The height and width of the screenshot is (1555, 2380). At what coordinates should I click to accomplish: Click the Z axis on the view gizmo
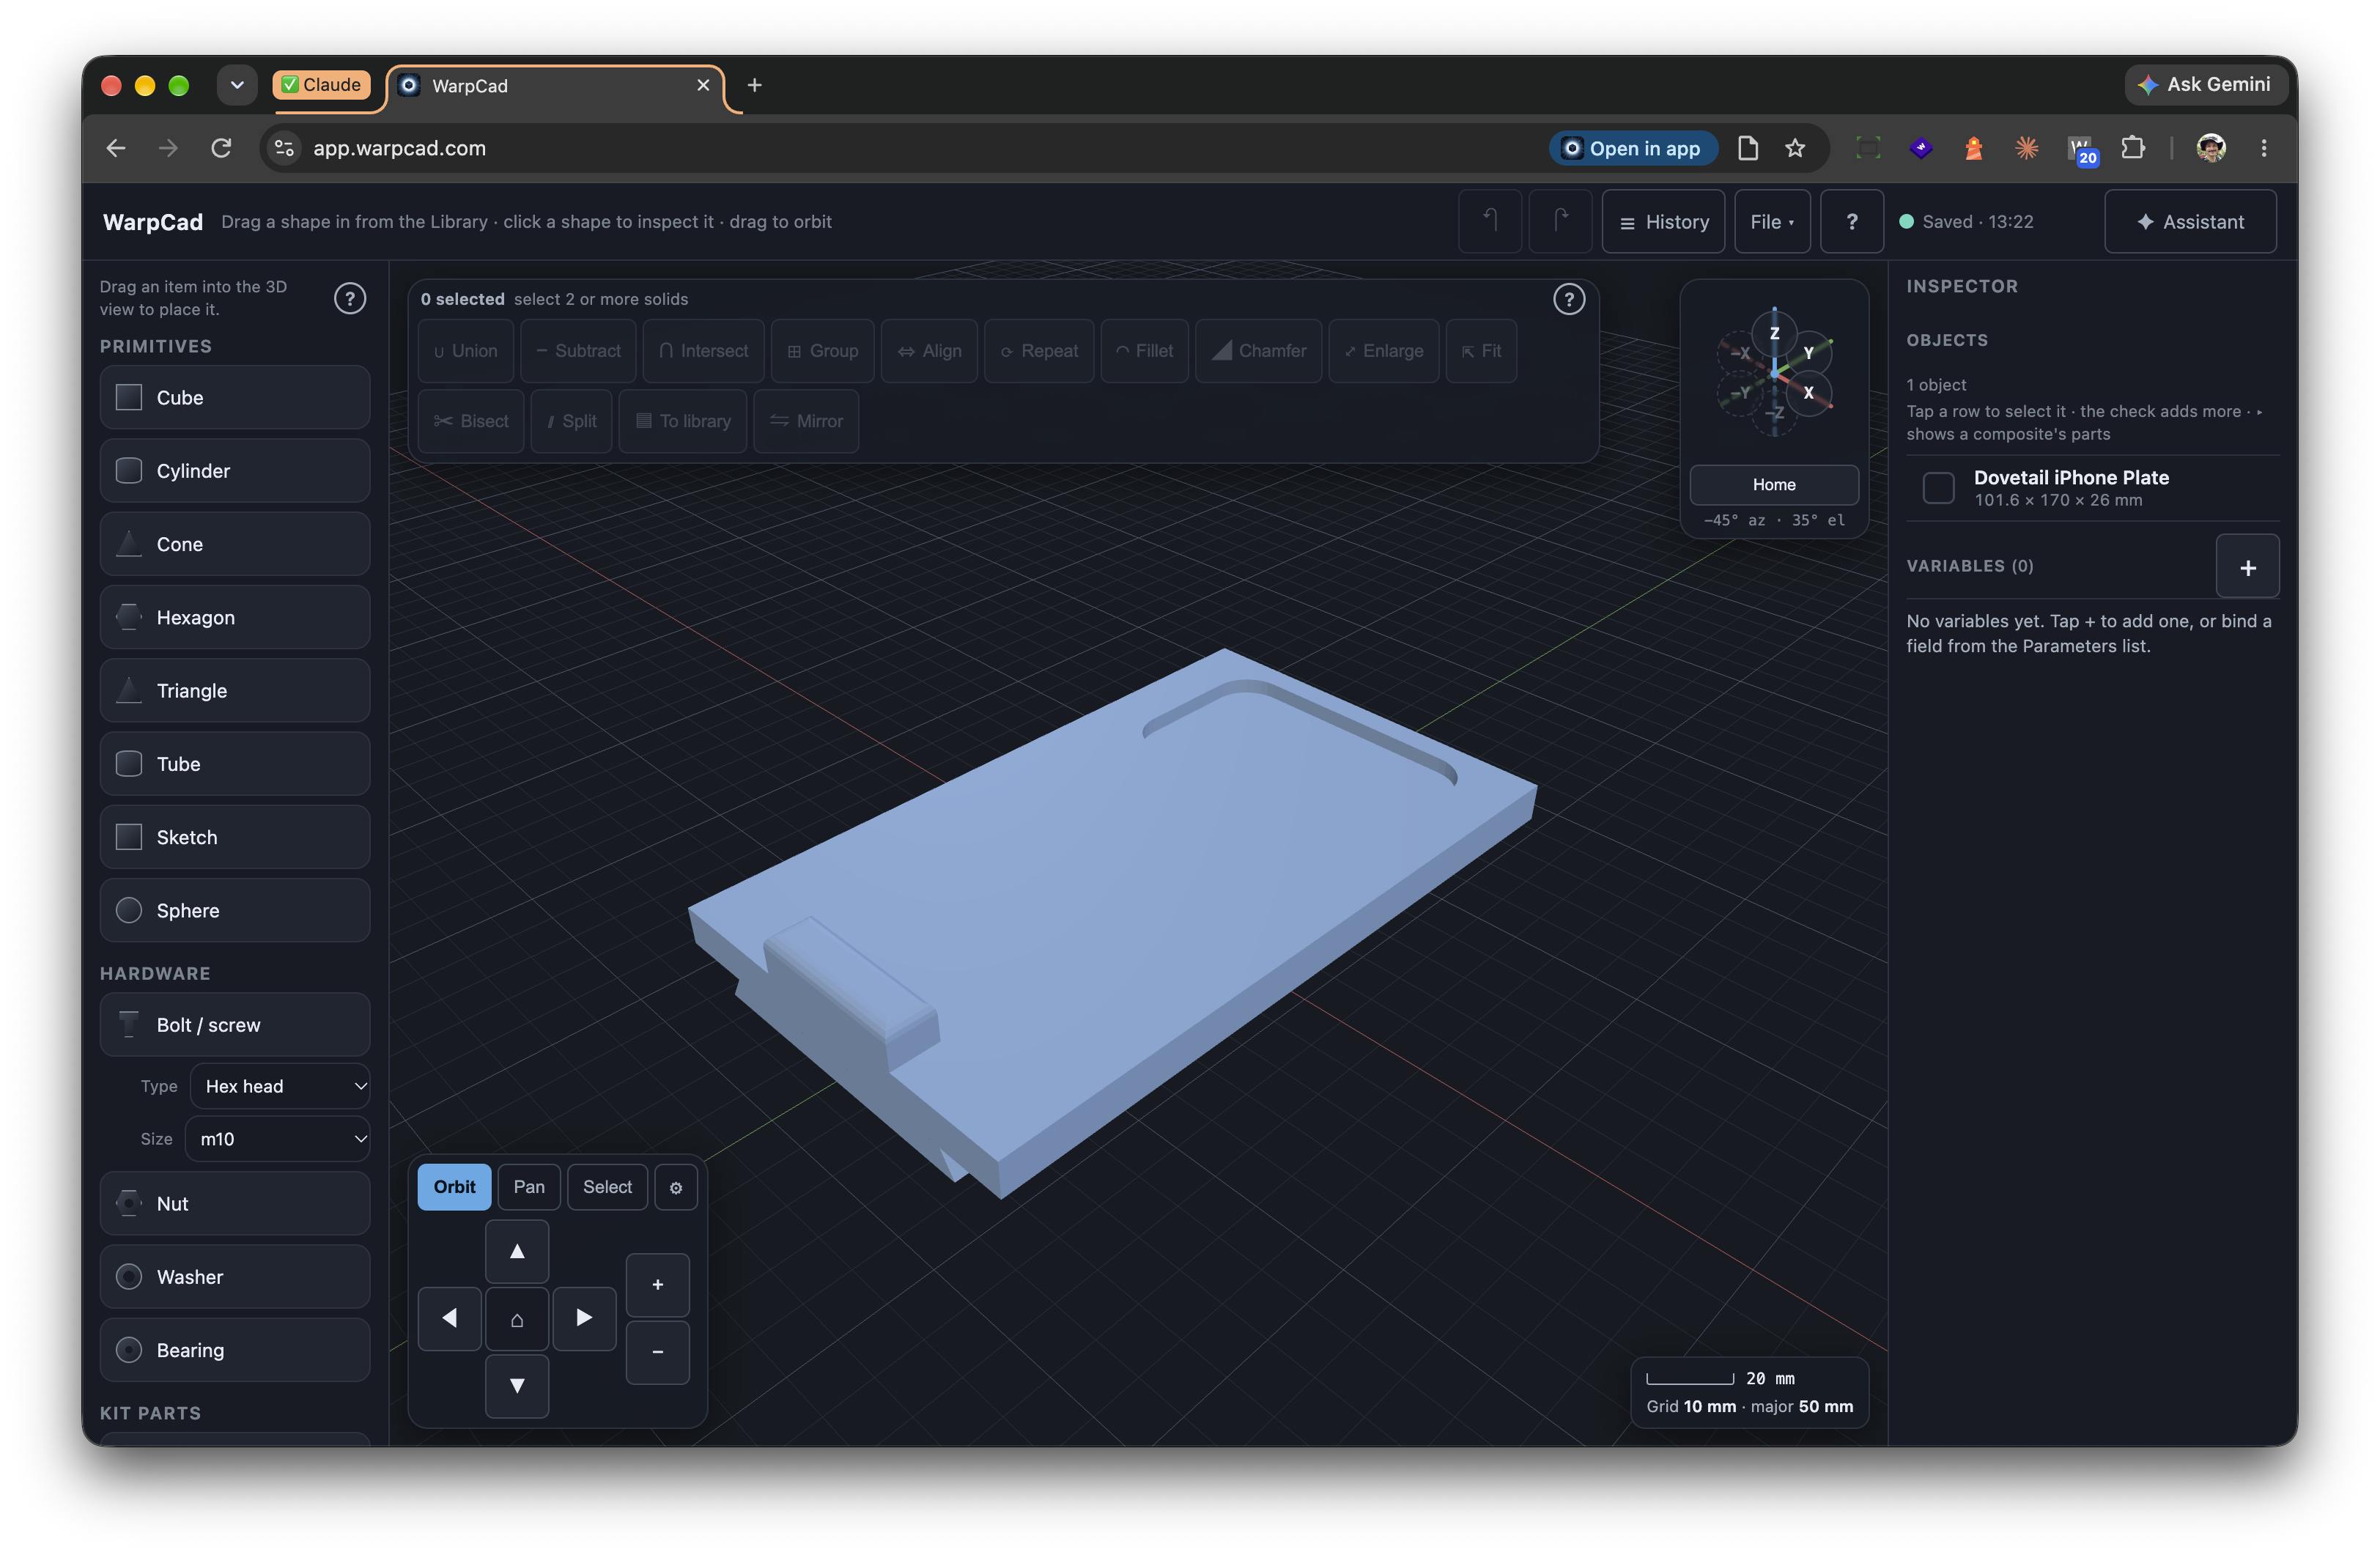pyautogui.click(x=1775, y=333)
